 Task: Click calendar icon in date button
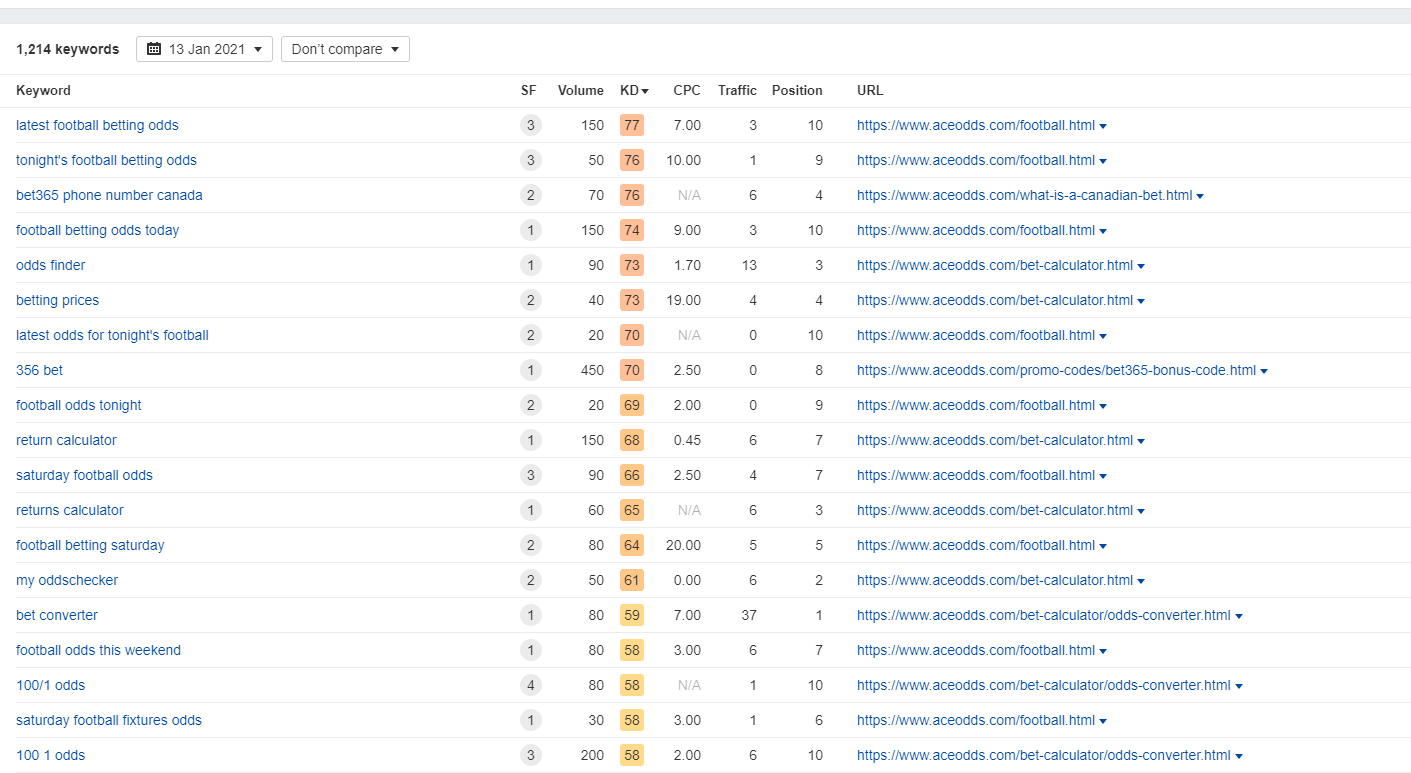point(154,49)
